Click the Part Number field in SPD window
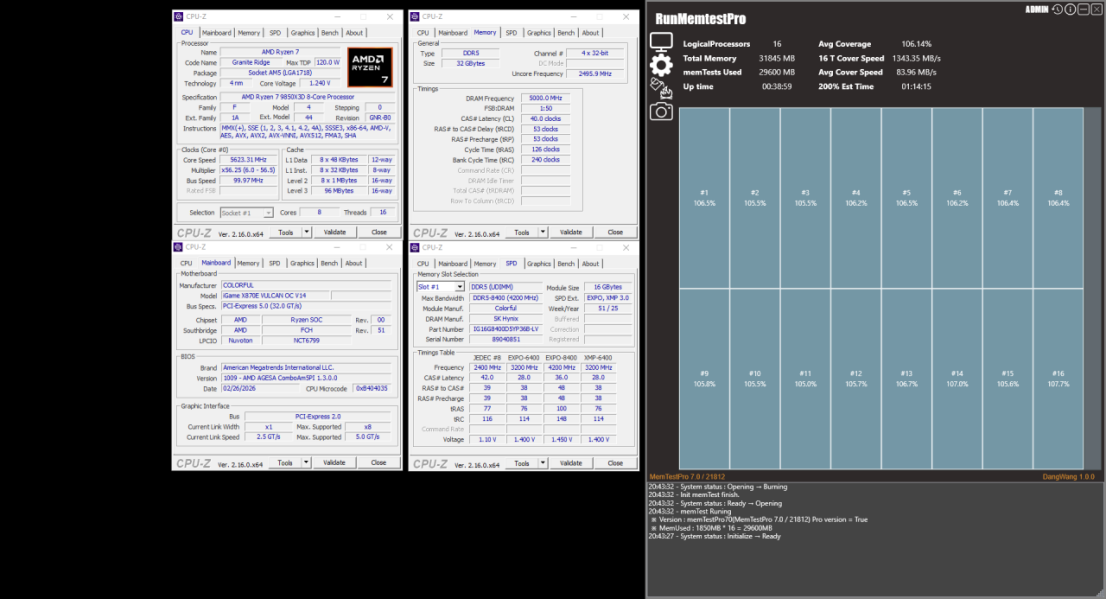The width and height of the screenshot is (1106, 600). [x=505, y=329]
